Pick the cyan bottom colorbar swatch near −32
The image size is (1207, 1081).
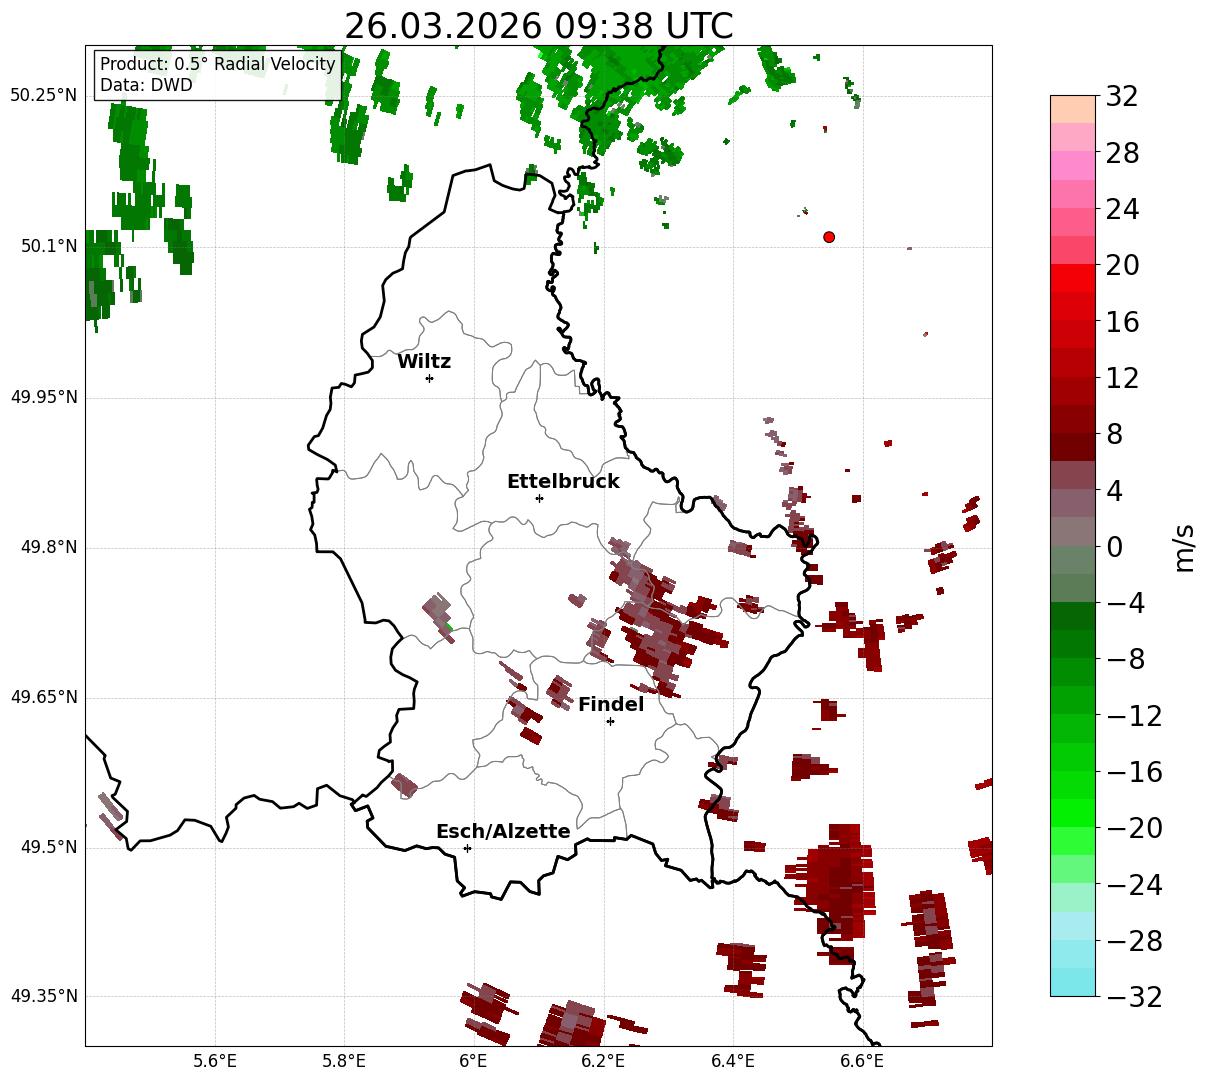point(1073,982)
